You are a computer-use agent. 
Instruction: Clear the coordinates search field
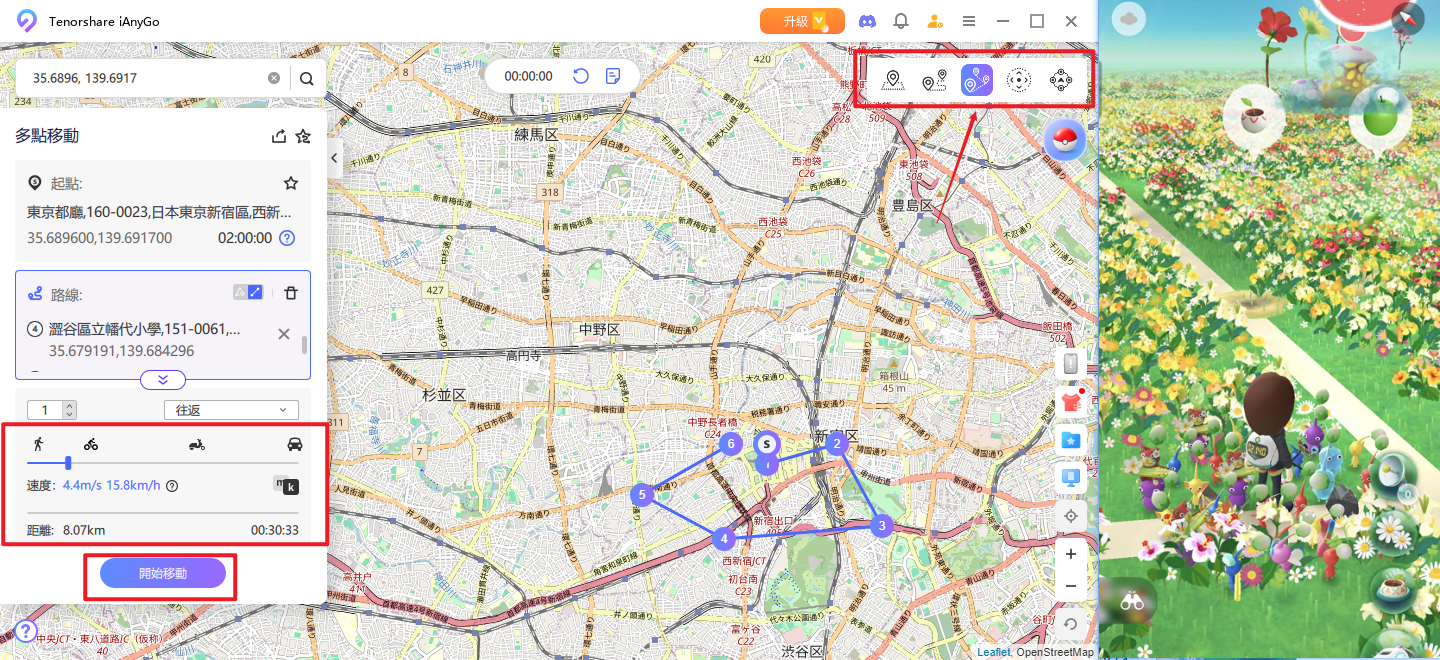274,78
